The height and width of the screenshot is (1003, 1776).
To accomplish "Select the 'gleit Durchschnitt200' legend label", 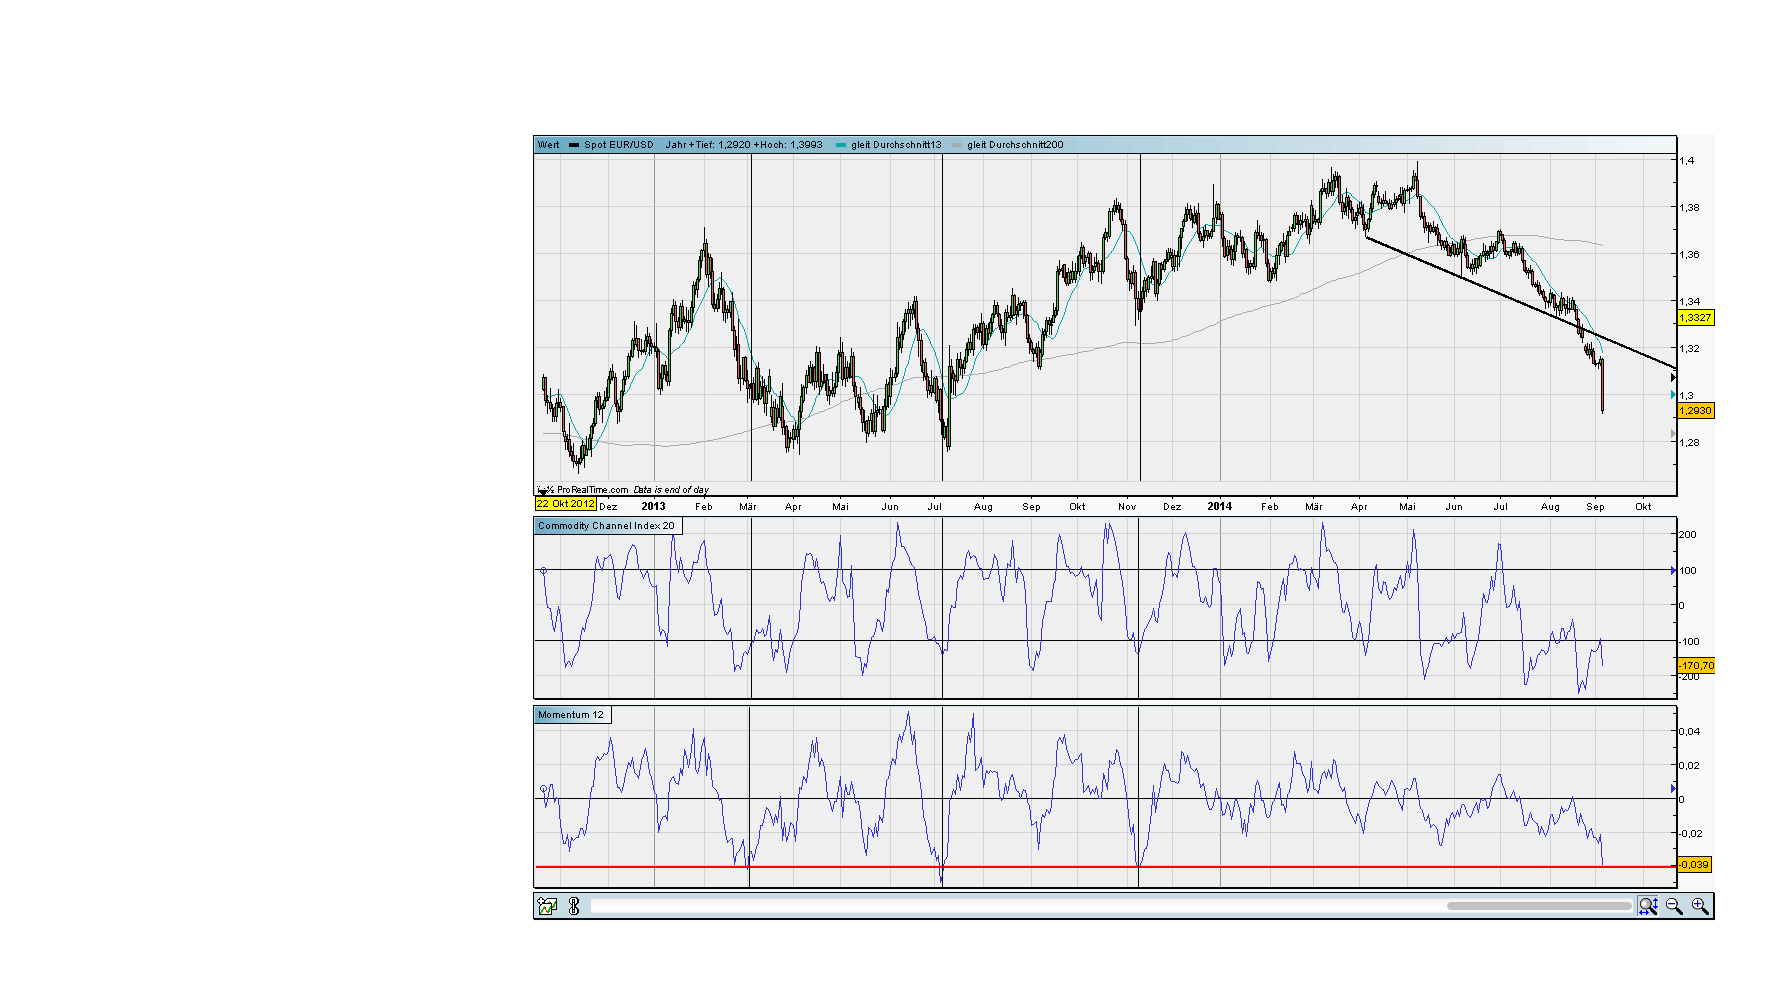I will coord(1015,145).
